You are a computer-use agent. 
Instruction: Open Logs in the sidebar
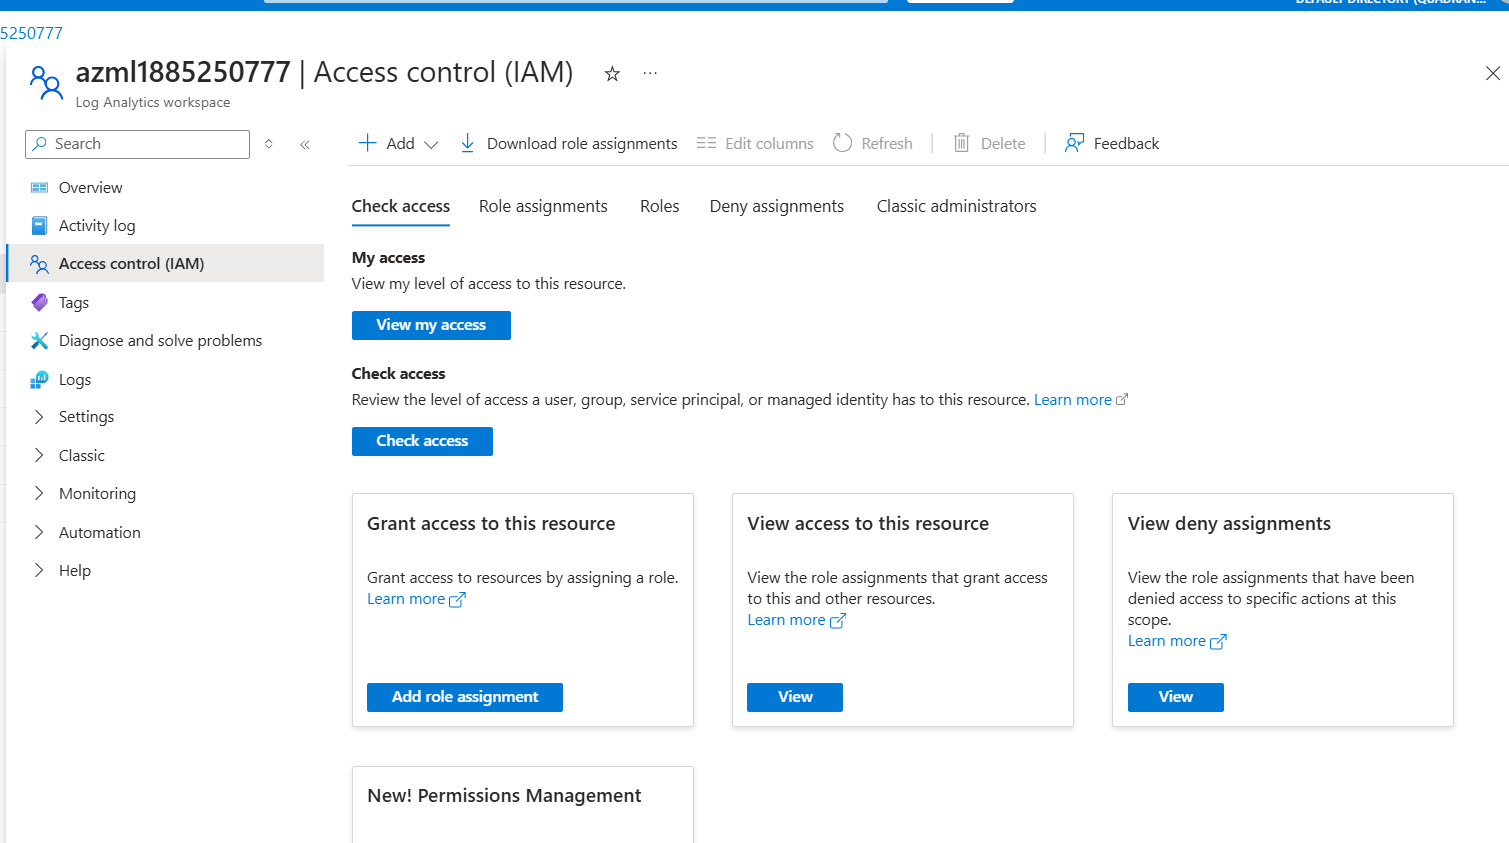(x=75, y=380)
